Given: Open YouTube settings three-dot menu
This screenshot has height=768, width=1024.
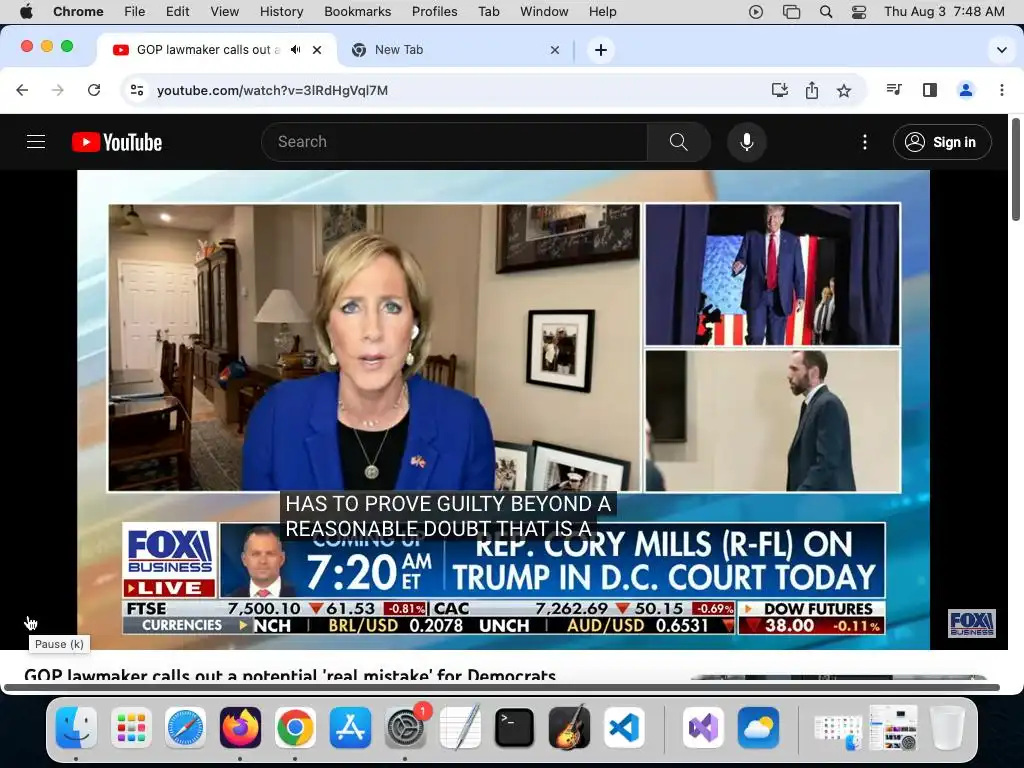Looking at the screenshot, I should pos(865,142).
